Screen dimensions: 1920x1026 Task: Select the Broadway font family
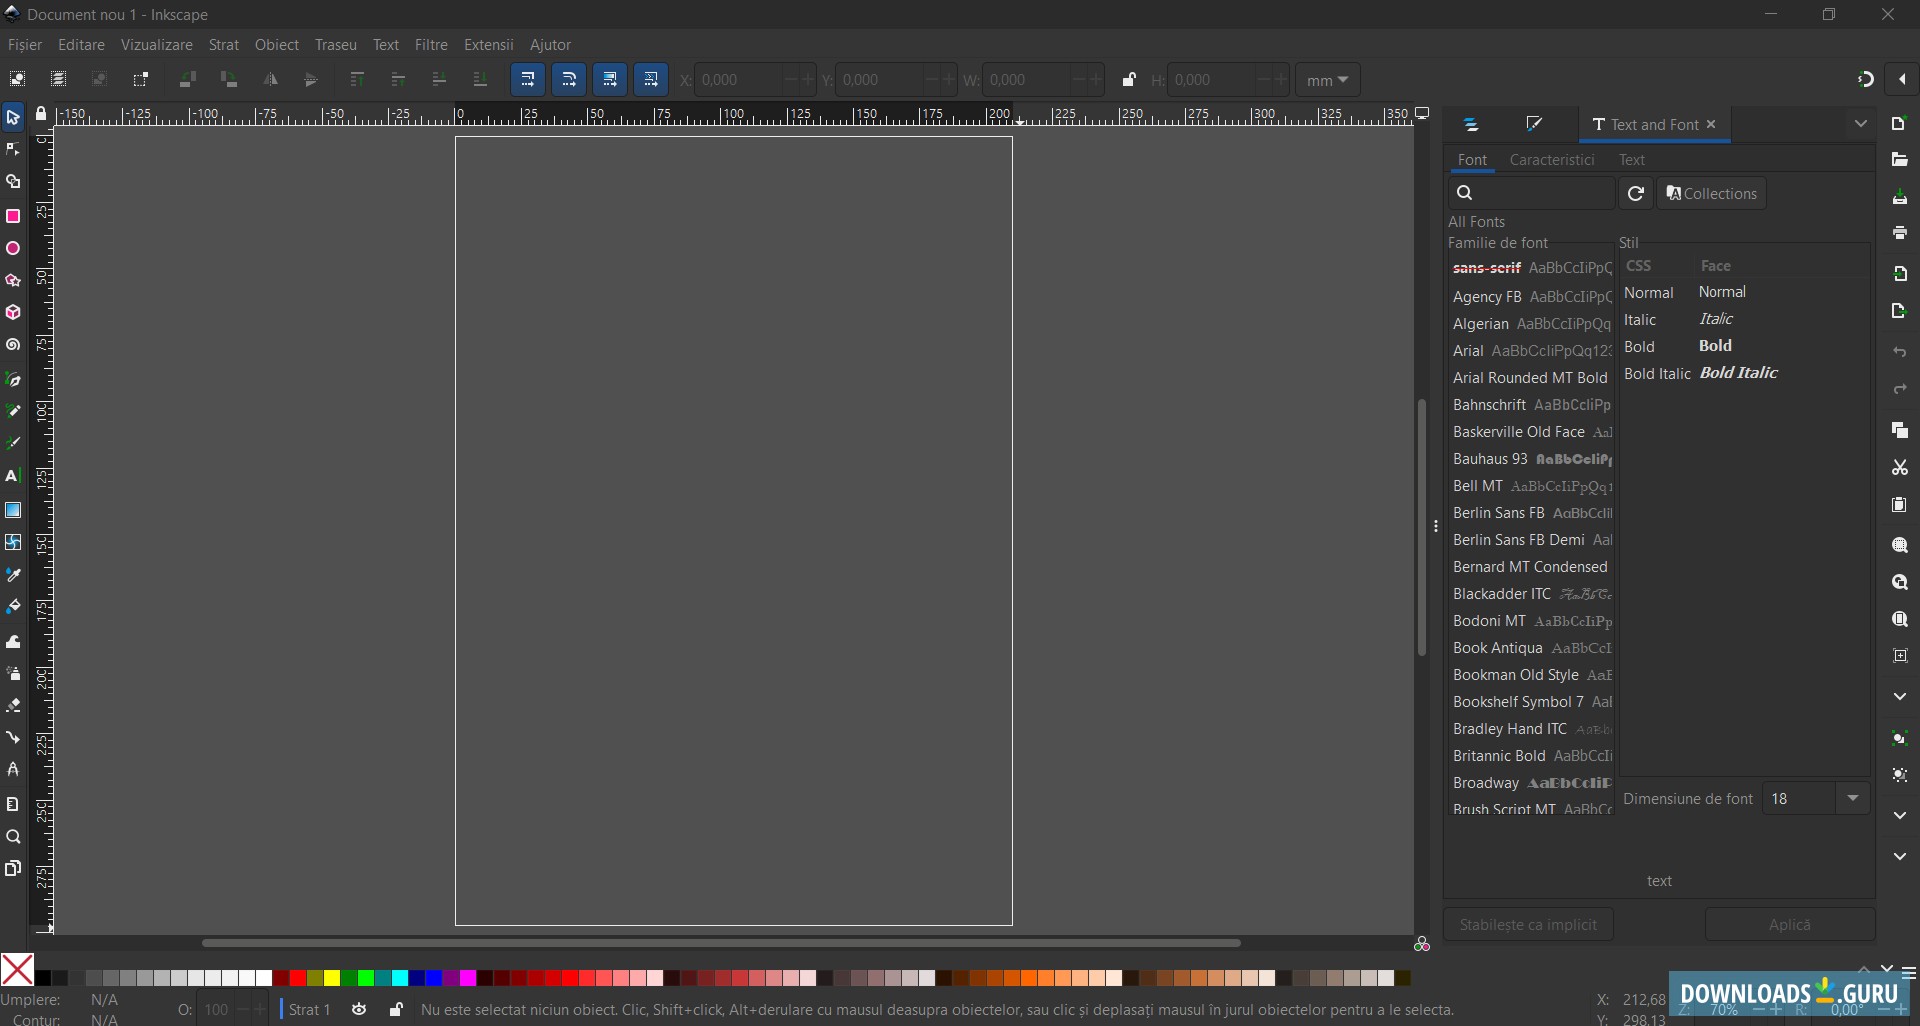pos(1489,782)
